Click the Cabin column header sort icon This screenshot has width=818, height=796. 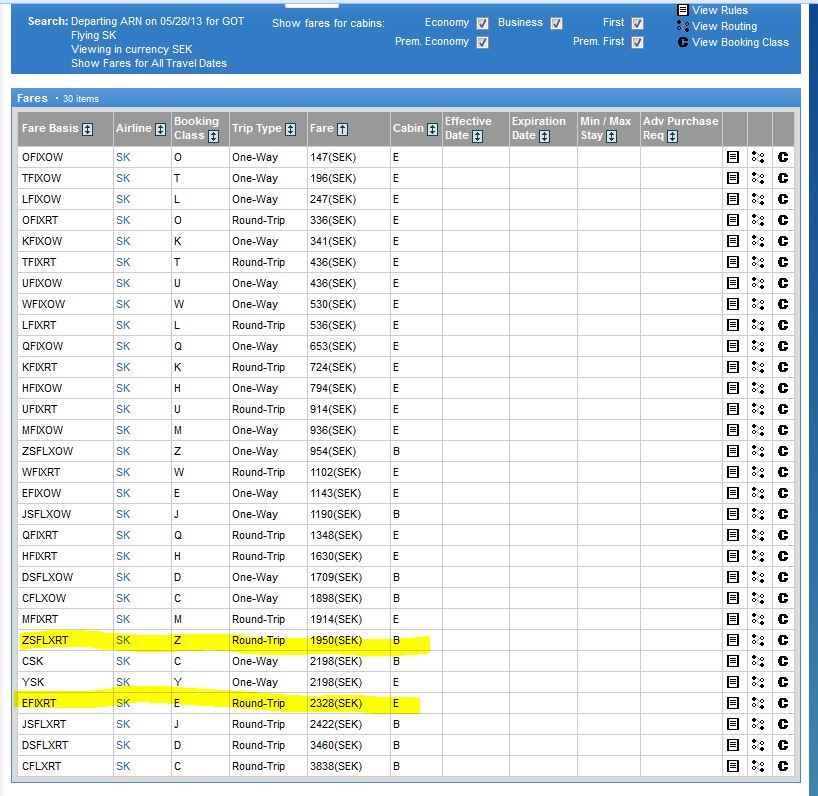pyautogui.click(x=433, y=129)
